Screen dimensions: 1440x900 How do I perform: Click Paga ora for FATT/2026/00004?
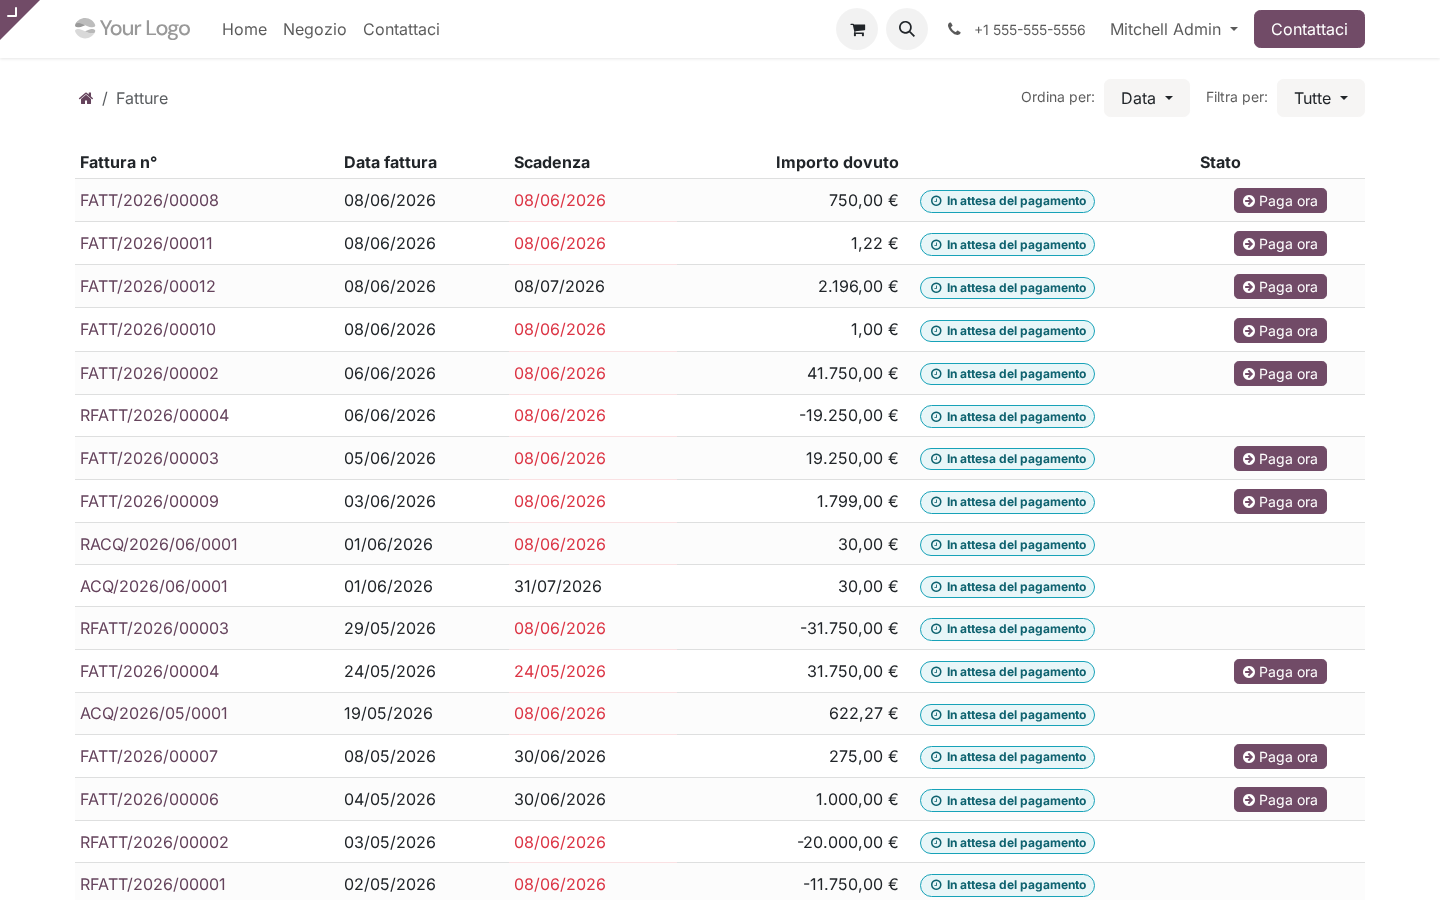click(1280, 672)
